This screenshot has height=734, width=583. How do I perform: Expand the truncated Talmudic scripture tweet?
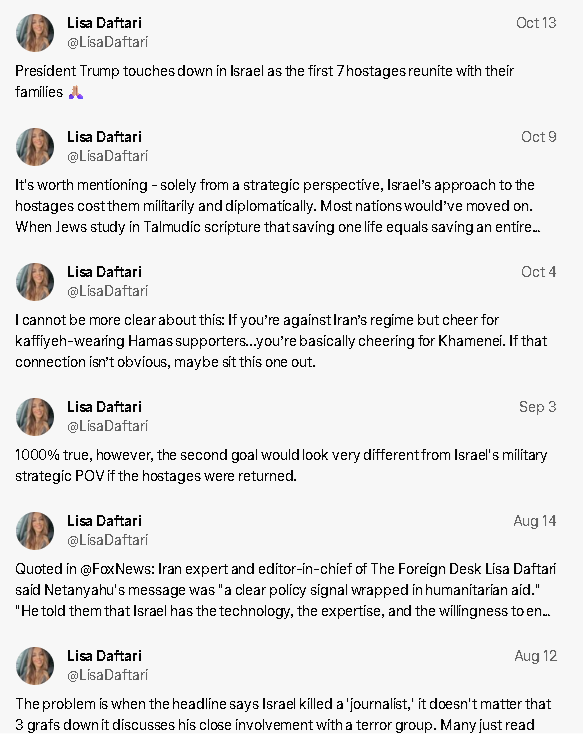click(x=277, y=206)
